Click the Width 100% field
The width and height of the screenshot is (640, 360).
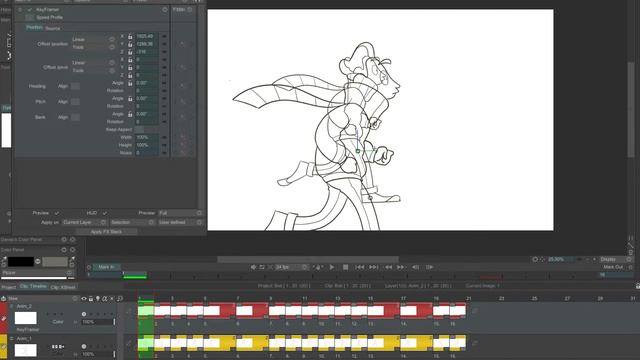147,137
